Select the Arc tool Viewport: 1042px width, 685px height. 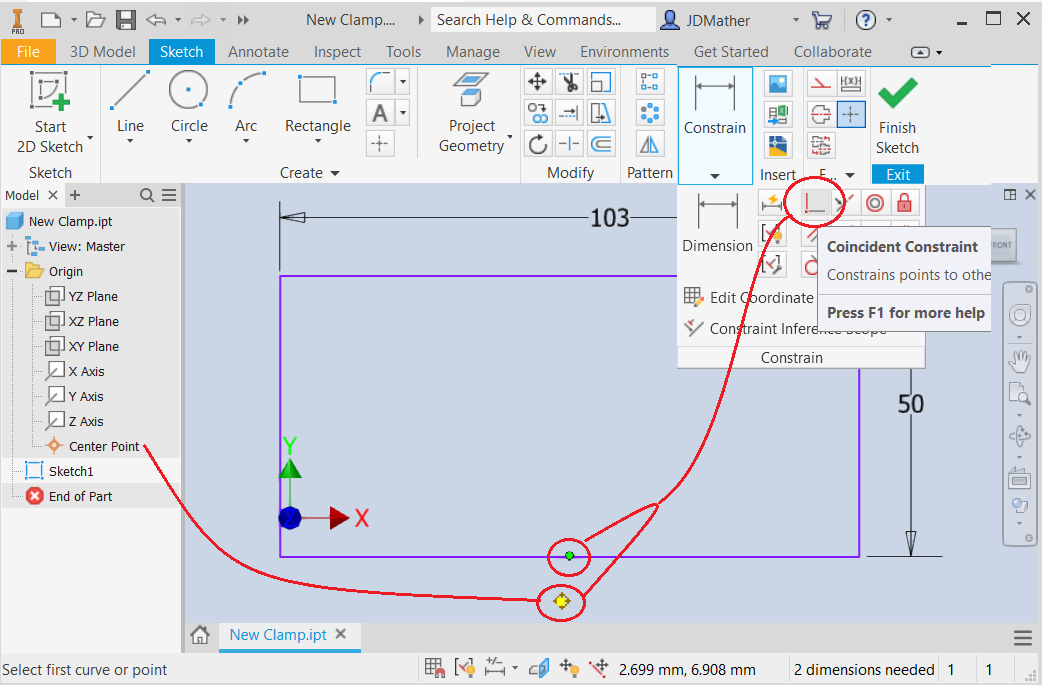point(246,105)
